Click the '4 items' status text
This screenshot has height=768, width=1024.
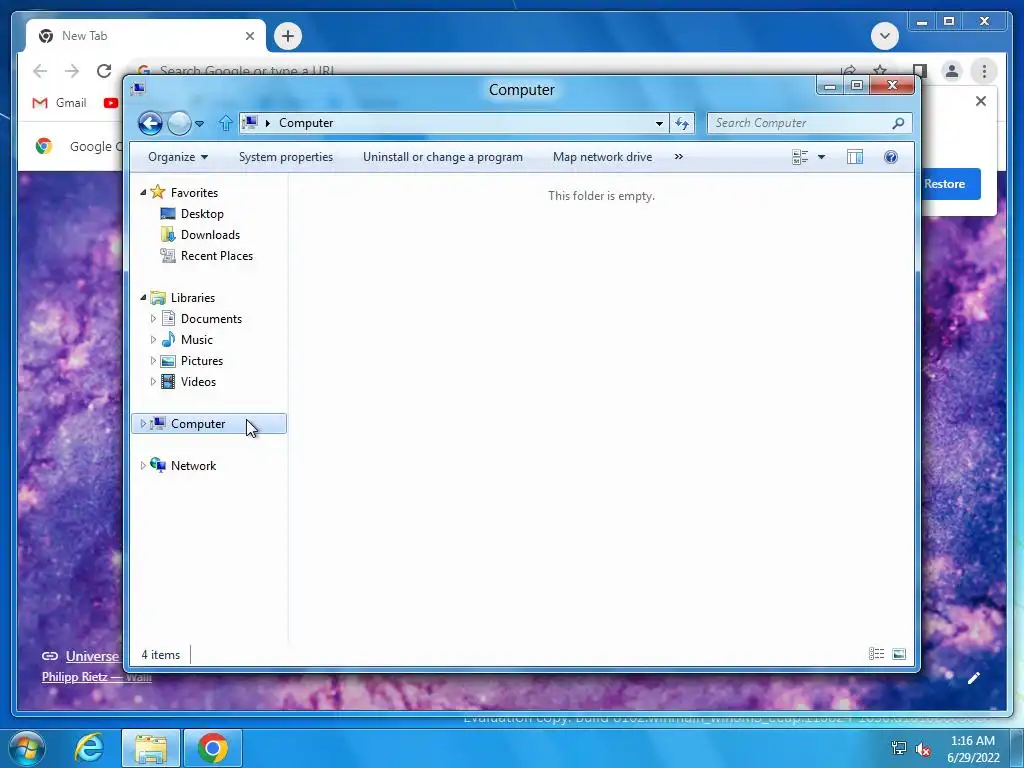tap(161, 654)
